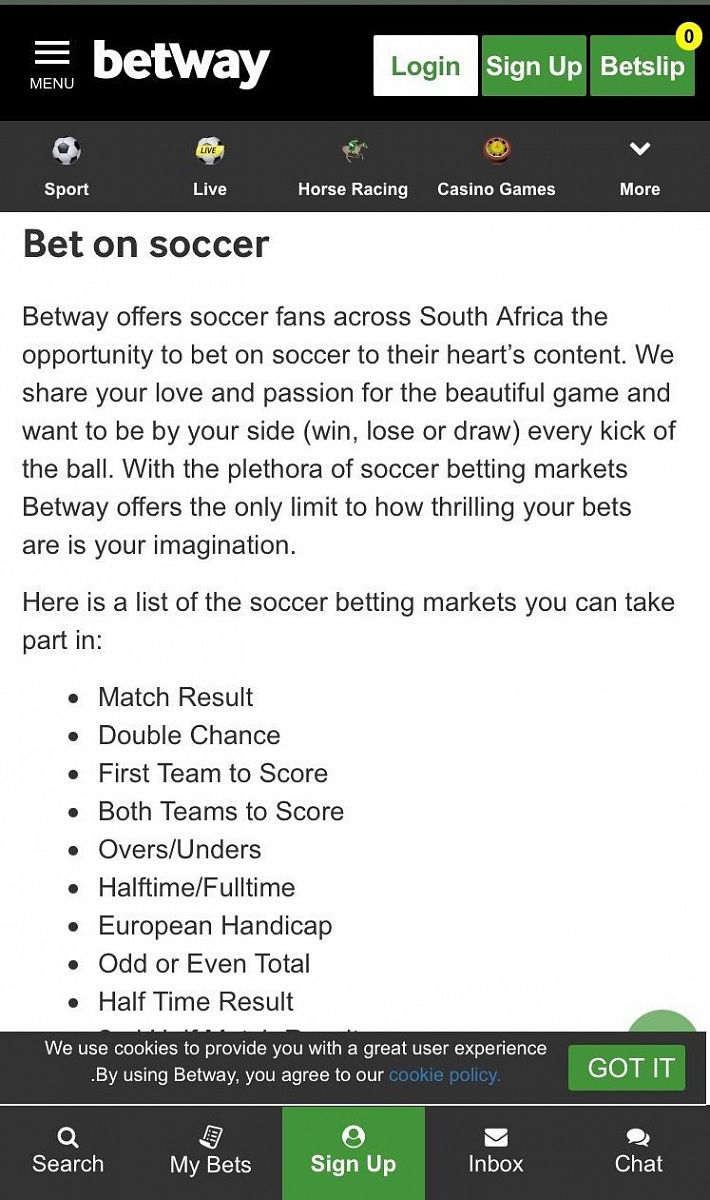Expand the More navigation chevron
Viewport: 710px width, 1200px height.
click(x=639, y=148)
